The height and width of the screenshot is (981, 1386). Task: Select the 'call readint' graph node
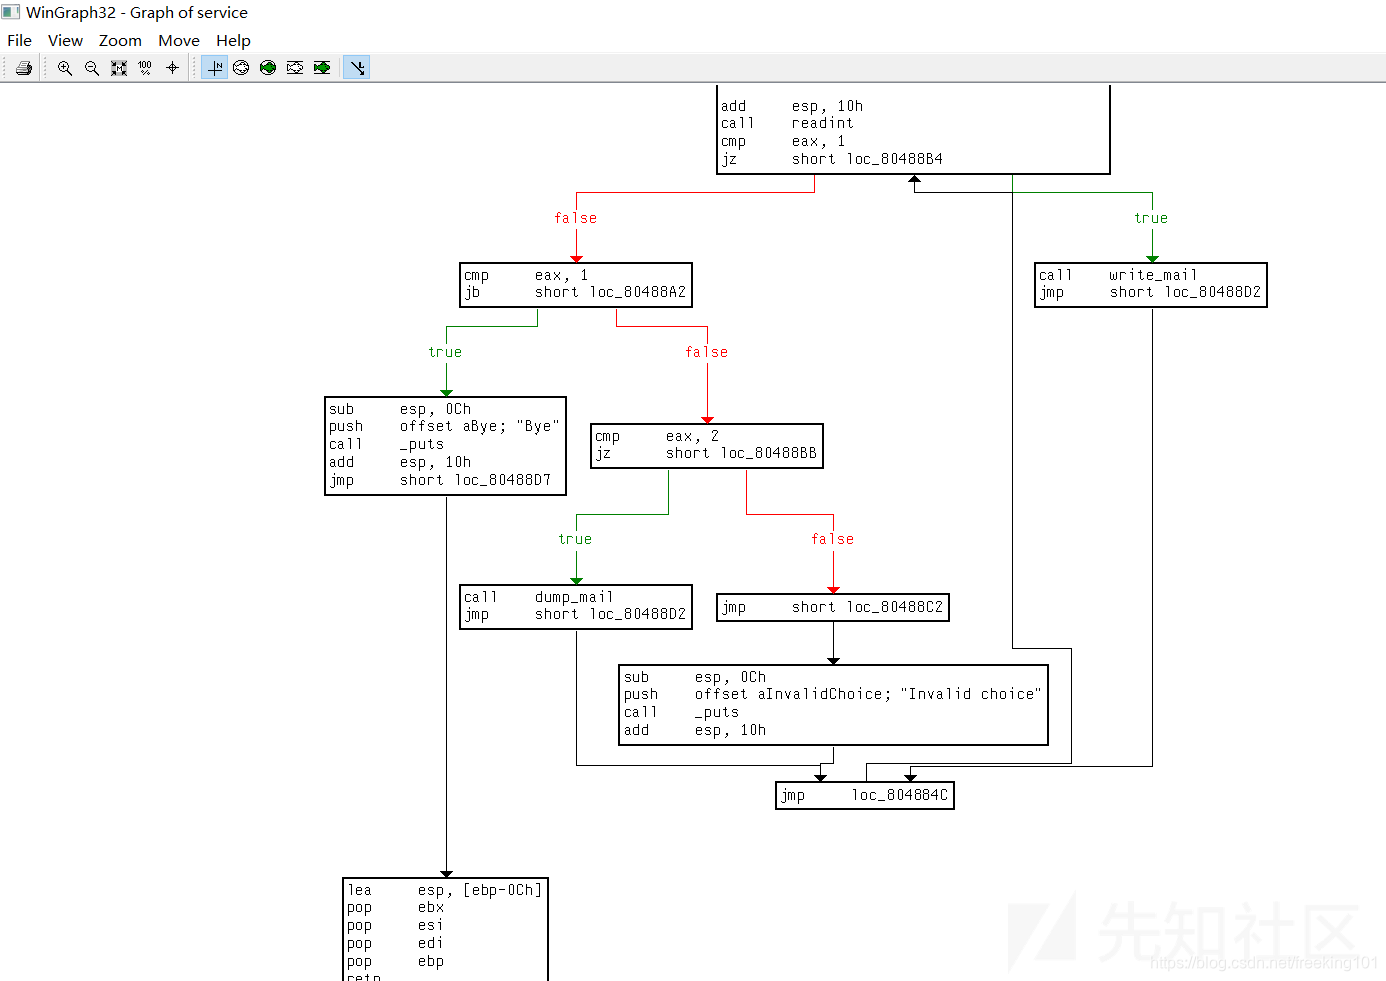914,130
